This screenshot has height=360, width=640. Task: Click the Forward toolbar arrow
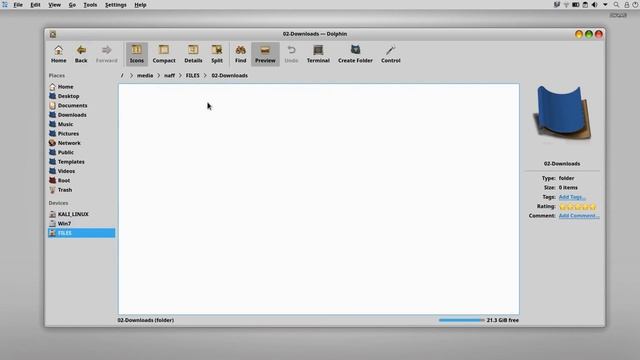click(107, 54)
